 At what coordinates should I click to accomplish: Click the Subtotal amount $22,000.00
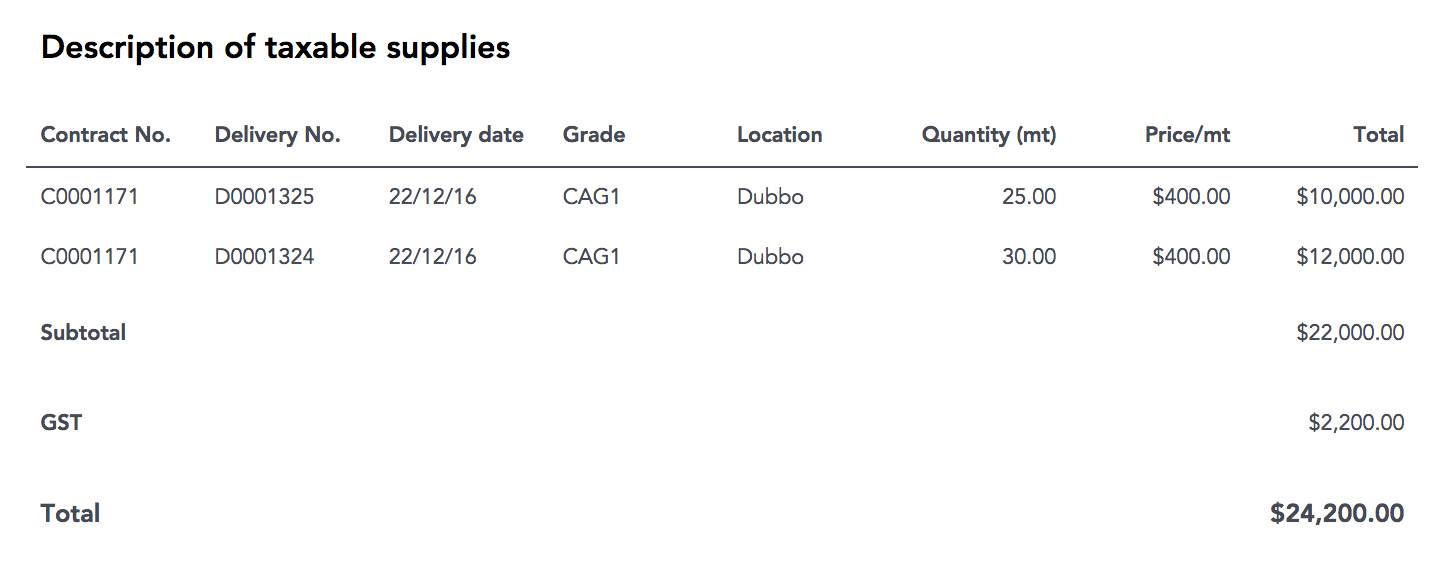click(1350, 333)
